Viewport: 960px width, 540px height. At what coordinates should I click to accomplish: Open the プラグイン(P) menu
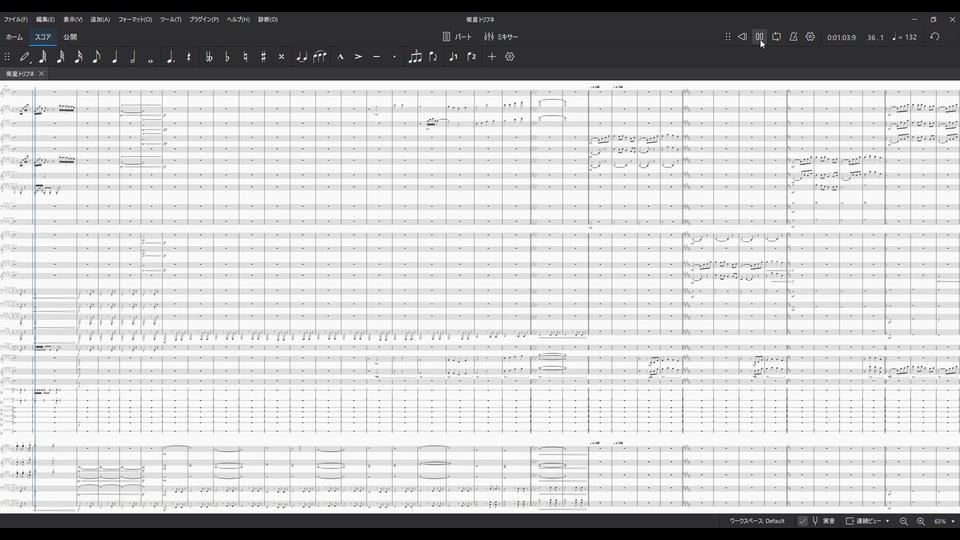coord(204,20)
